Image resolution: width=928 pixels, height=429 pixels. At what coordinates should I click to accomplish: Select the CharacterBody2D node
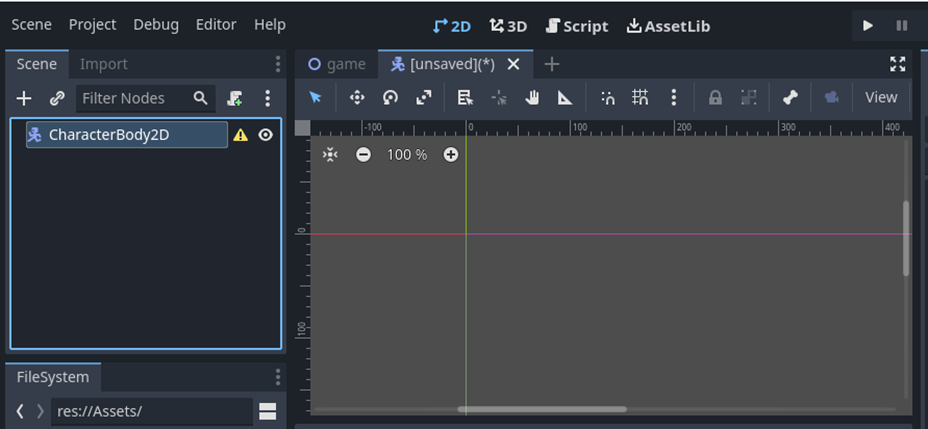(127, 135)
